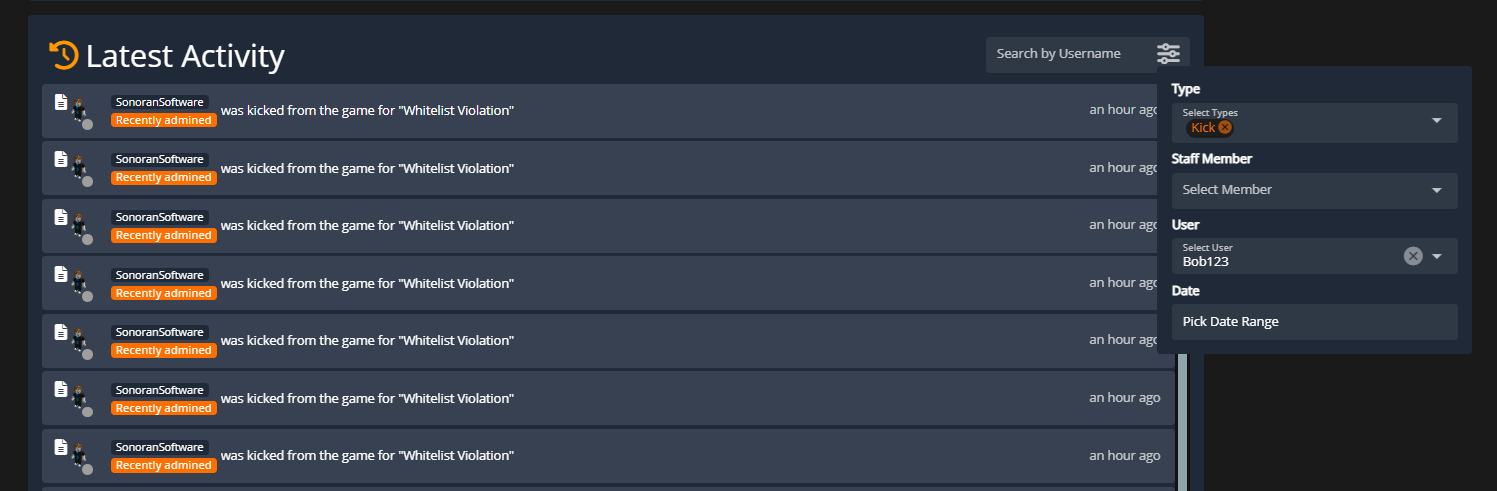View the player avatar in the sixth activity row
The width and height of the screenshot is (1497, 491).
click(x=80, y=402)
